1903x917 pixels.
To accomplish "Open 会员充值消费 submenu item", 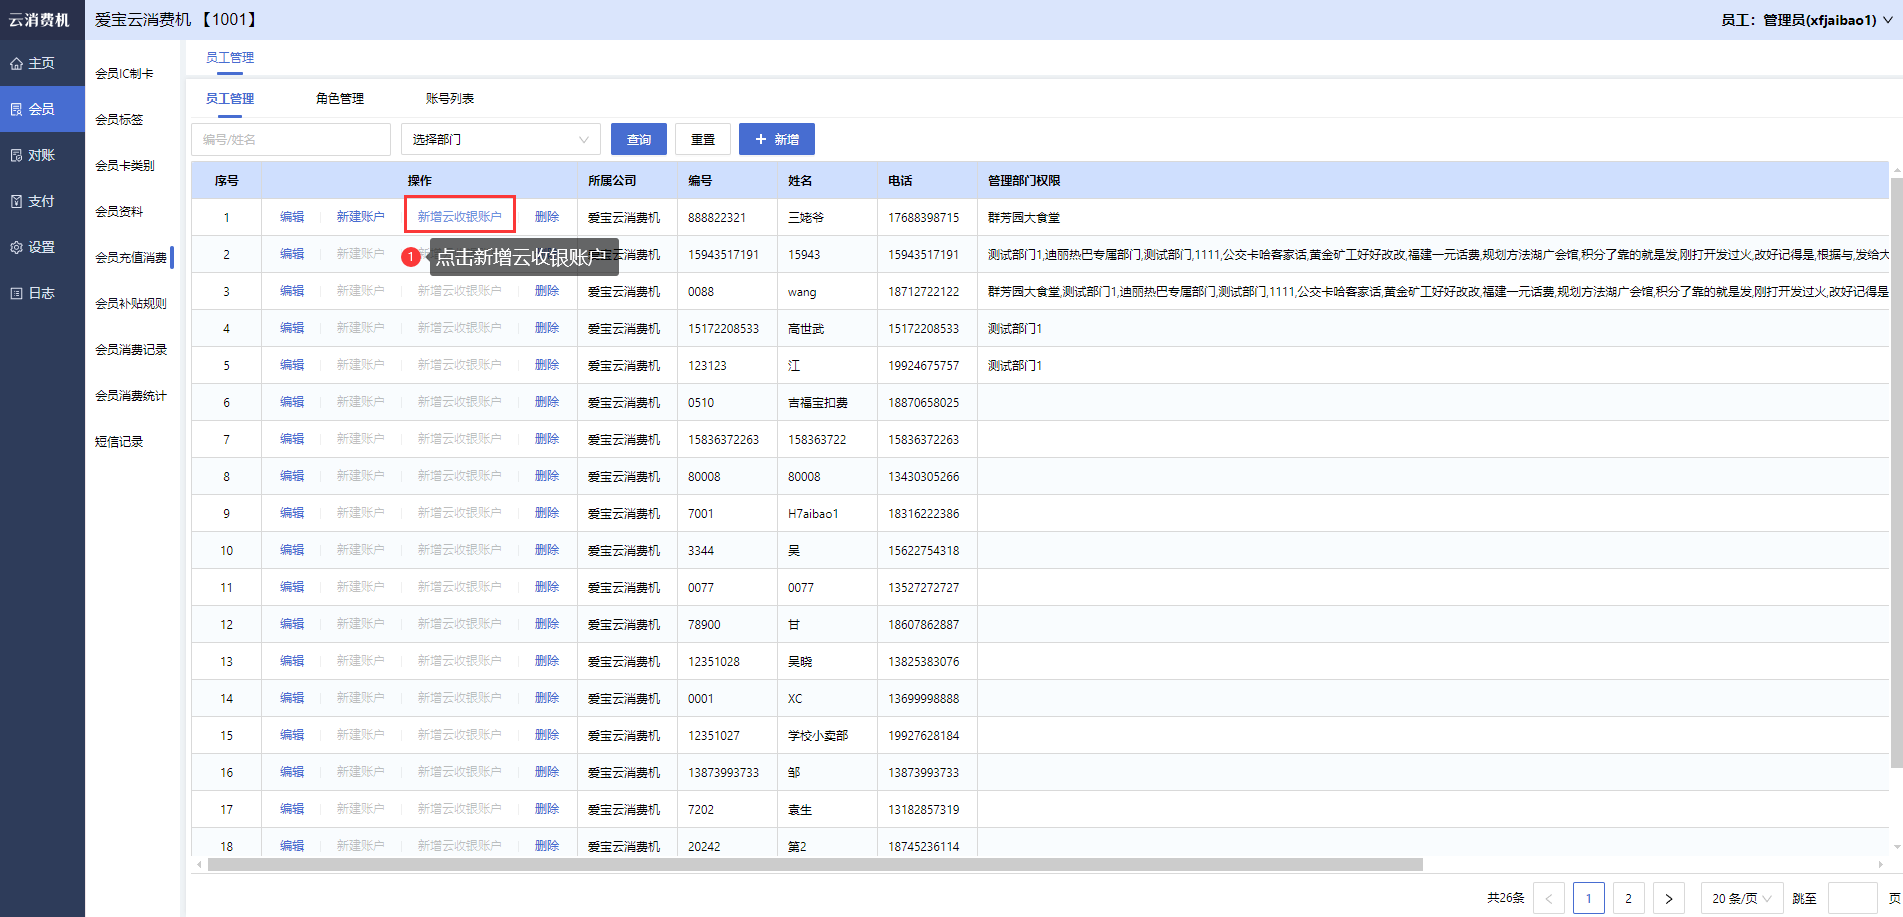I will 131,257.
